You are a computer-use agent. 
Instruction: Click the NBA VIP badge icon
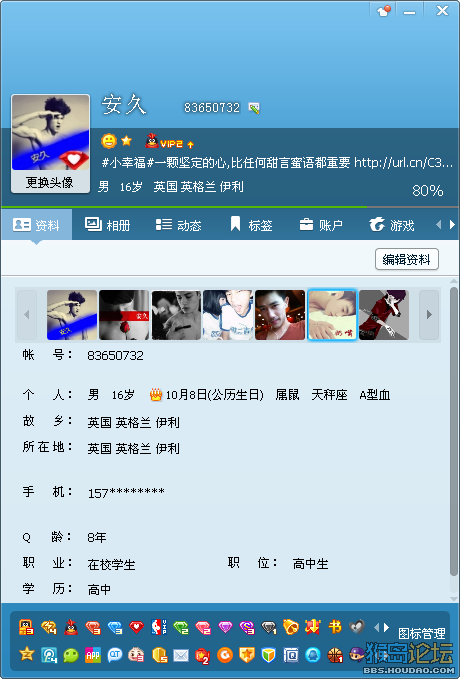[159, 627]
